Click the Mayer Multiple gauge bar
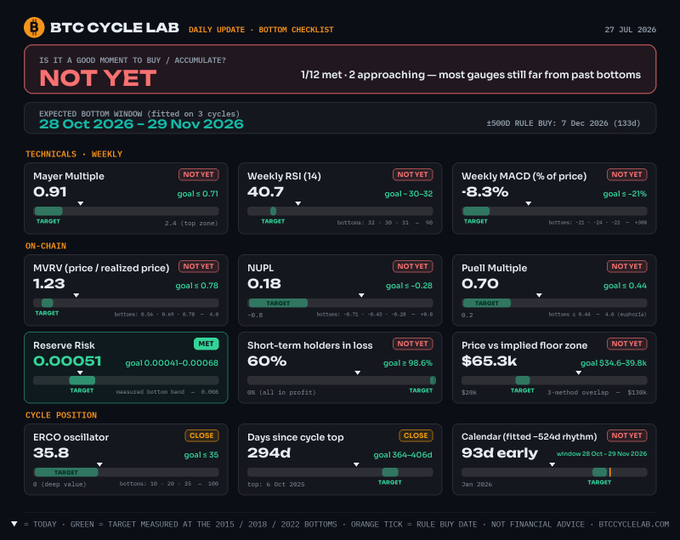The width and height of the screenshot is (680, 540). coord(126,211)
